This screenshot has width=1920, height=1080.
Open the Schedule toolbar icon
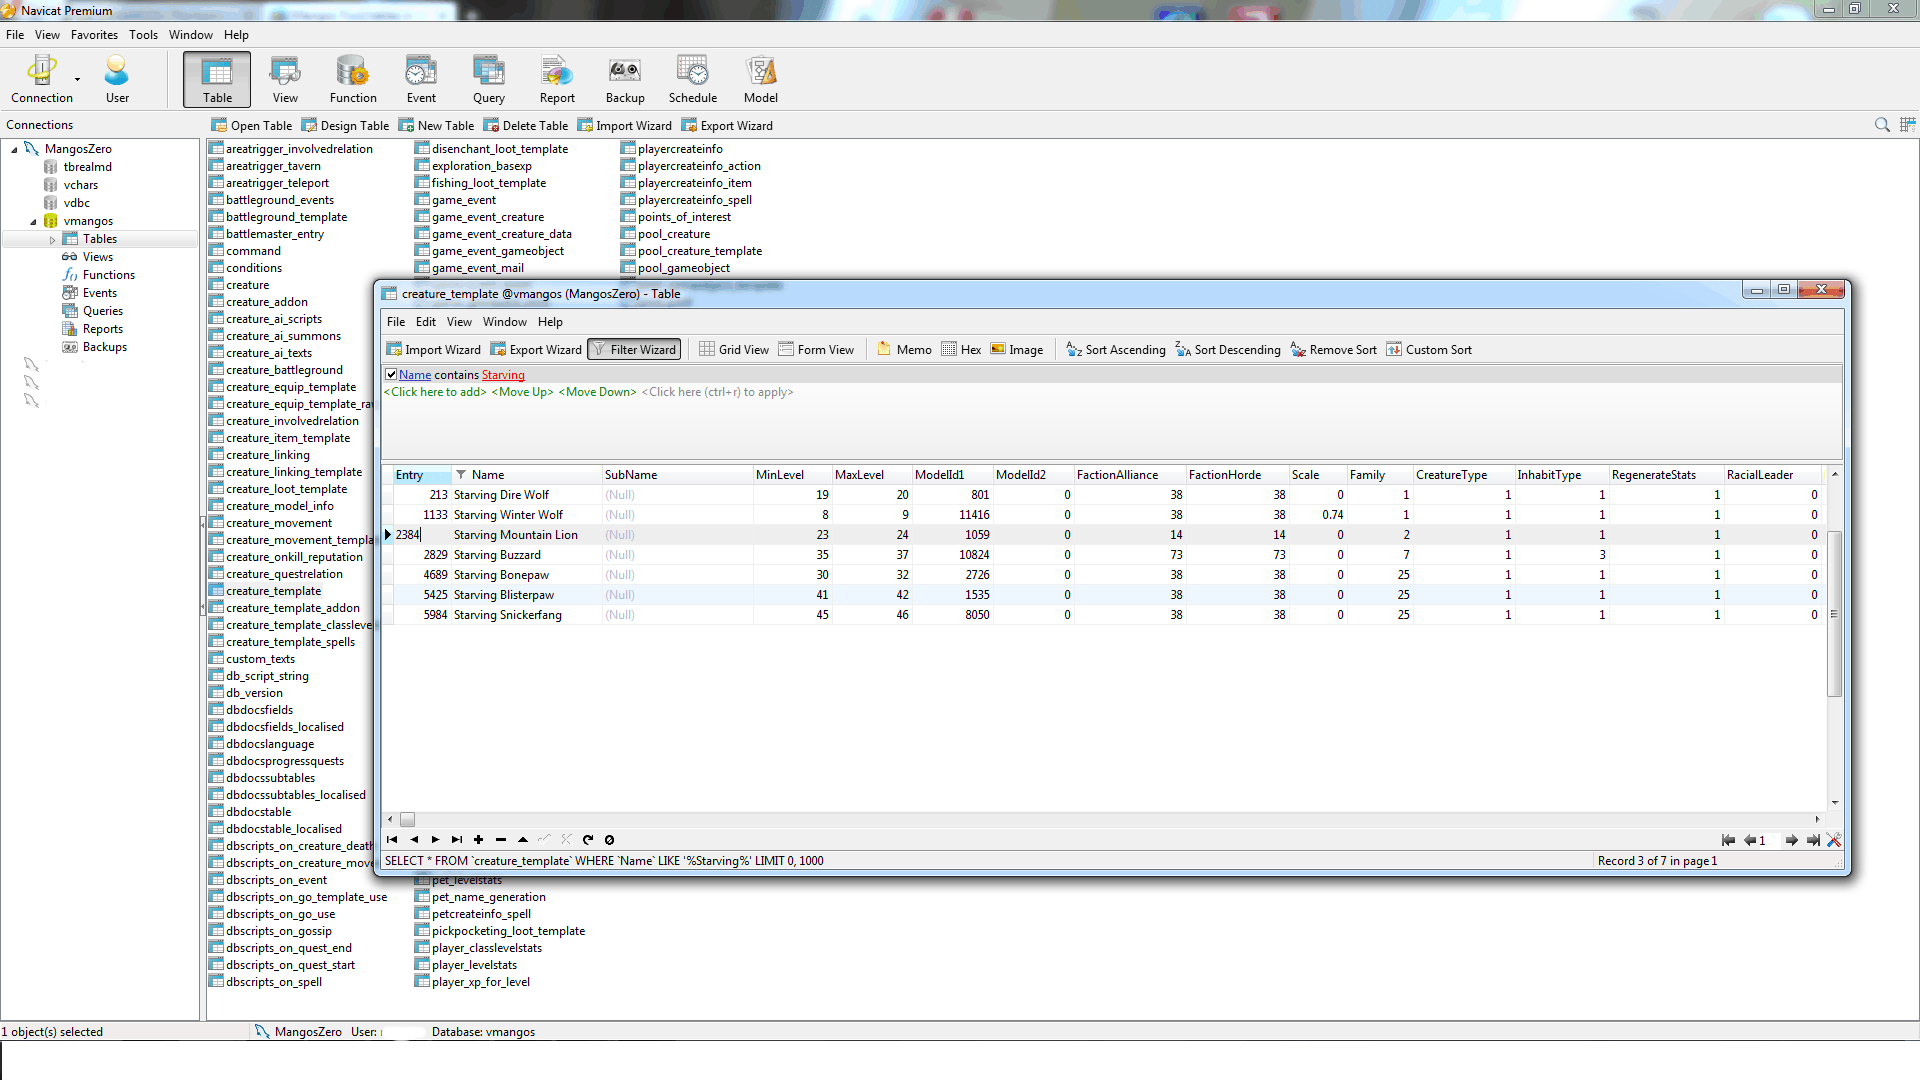(x=693, y=79)
